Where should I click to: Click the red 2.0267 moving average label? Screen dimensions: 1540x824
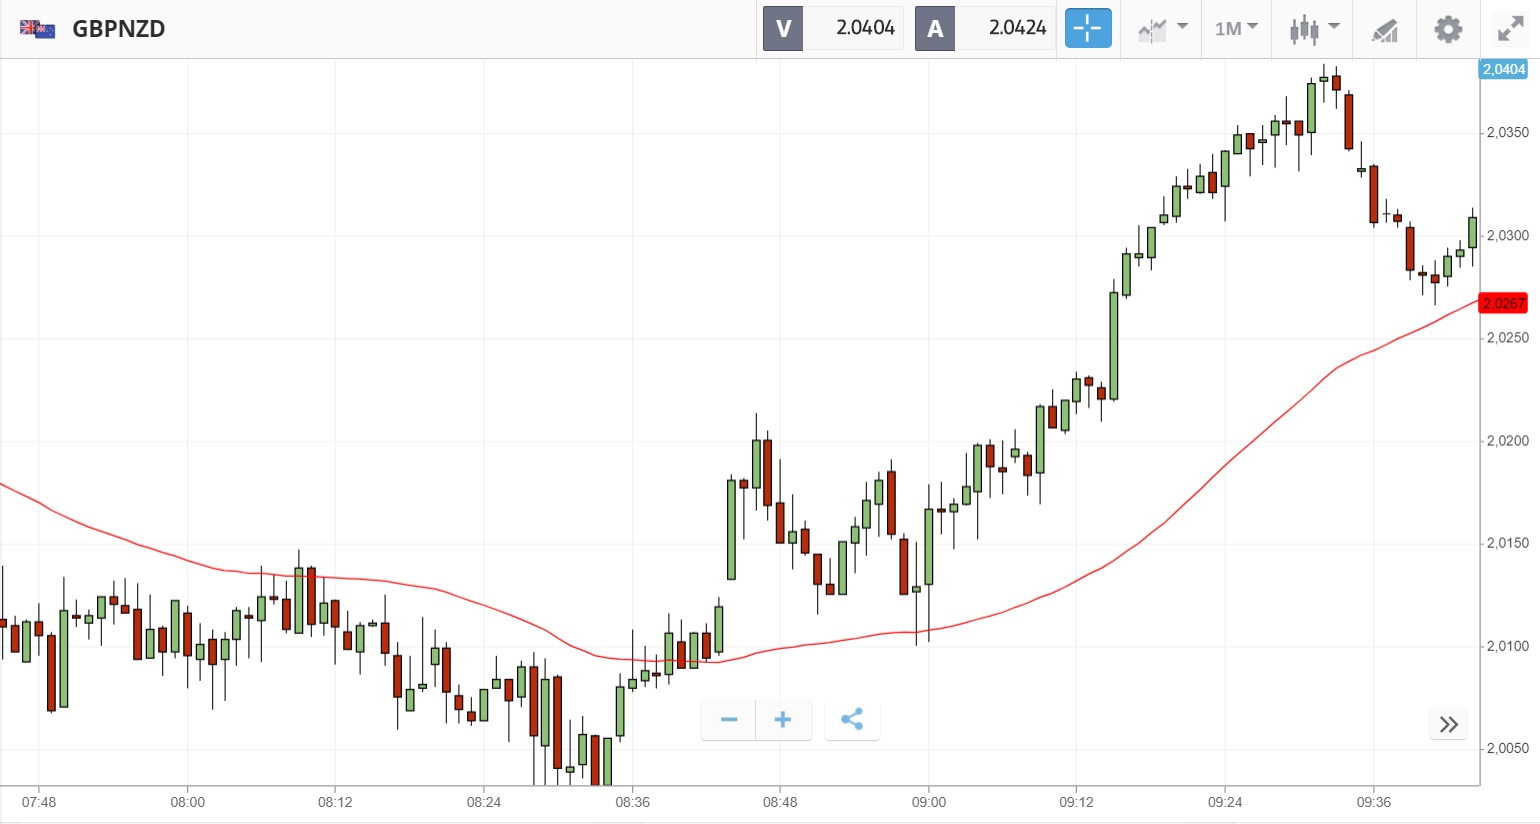[x=1503, y=303]
